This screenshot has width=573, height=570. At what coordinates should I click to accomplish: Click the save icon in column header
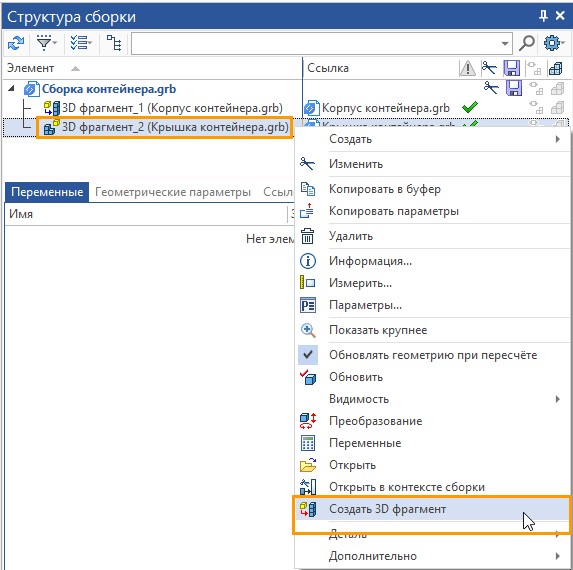512,68
